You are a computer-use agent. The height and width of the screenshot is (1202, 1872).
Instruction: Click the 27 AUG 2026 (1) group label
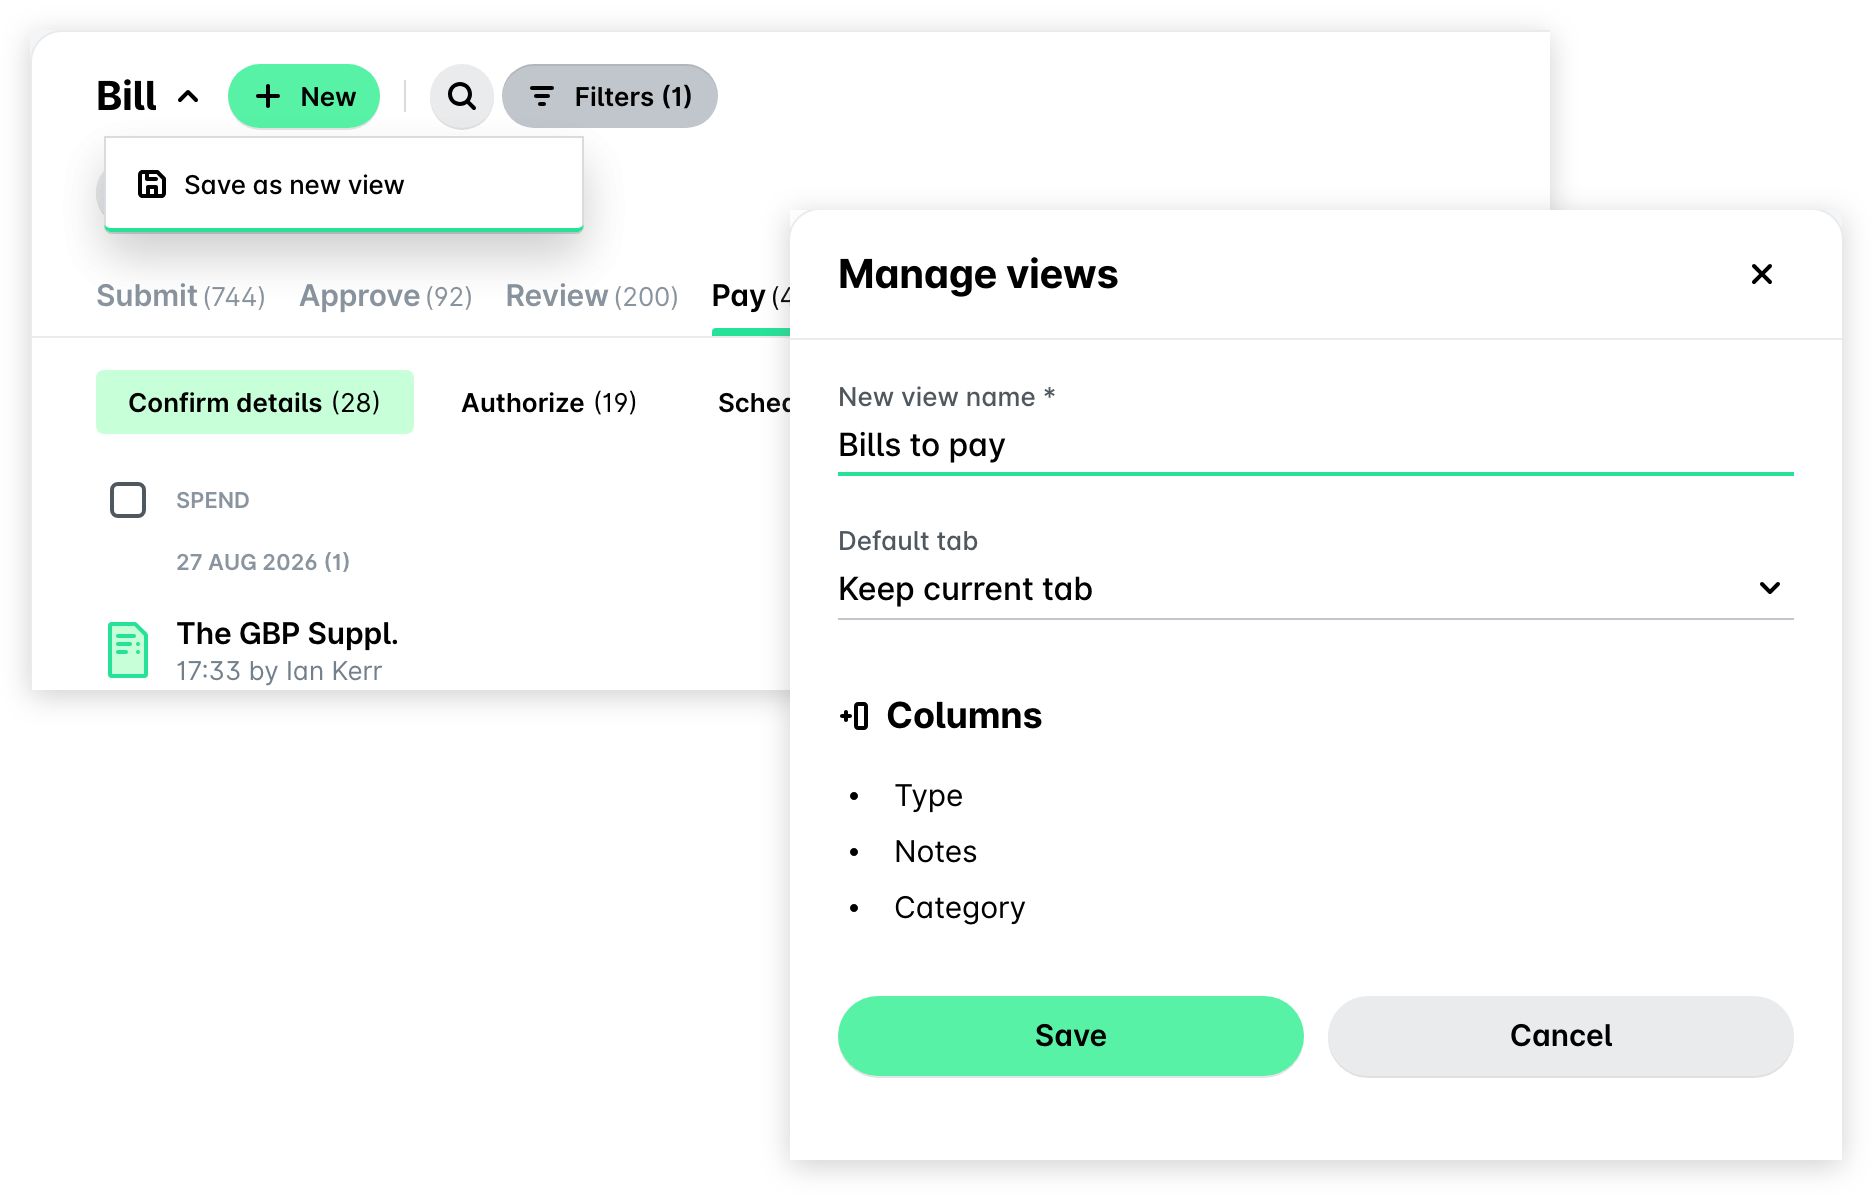[263, 562]
